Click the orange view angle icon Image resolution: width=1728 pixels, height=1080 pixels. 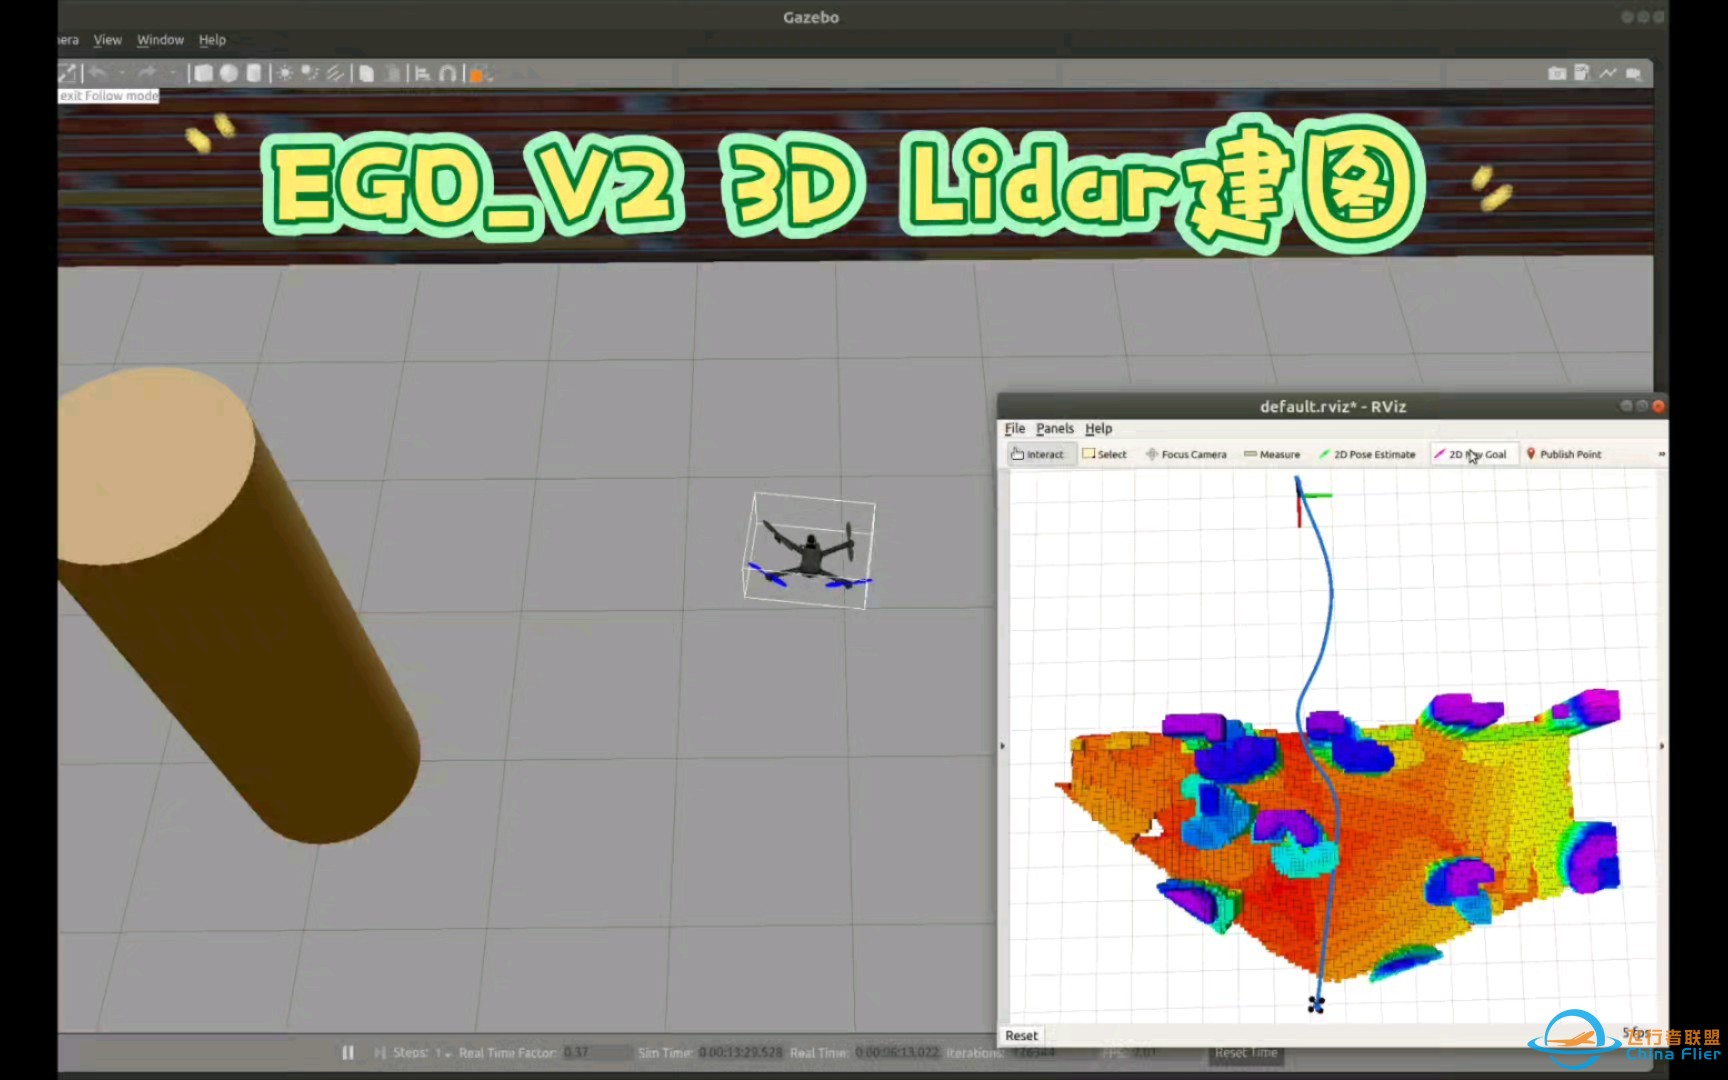click(478, 74)
